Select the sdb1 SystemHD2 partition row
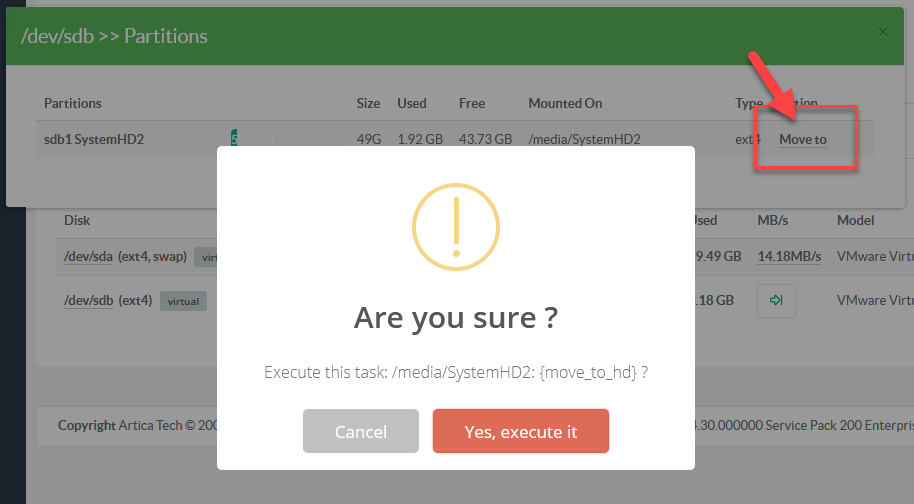 pyautogui.click(x=94, y=139)
